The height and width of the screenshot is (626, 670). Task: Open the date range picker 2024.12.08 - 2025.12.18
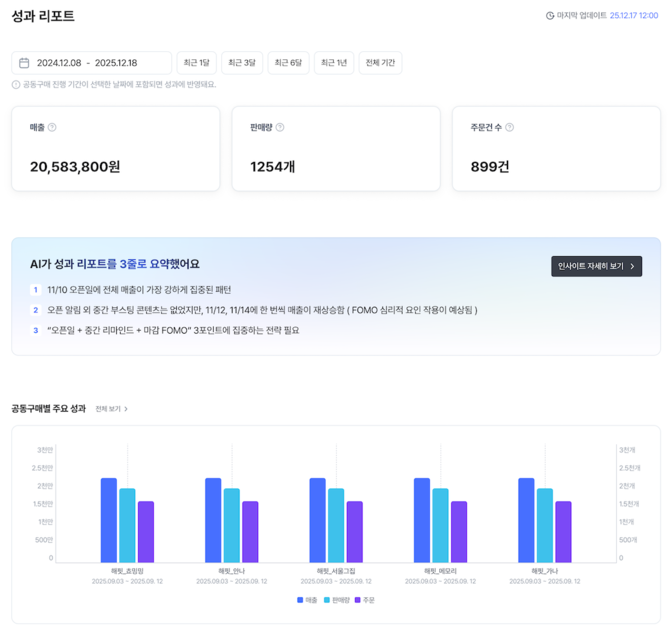click(91, 63)
